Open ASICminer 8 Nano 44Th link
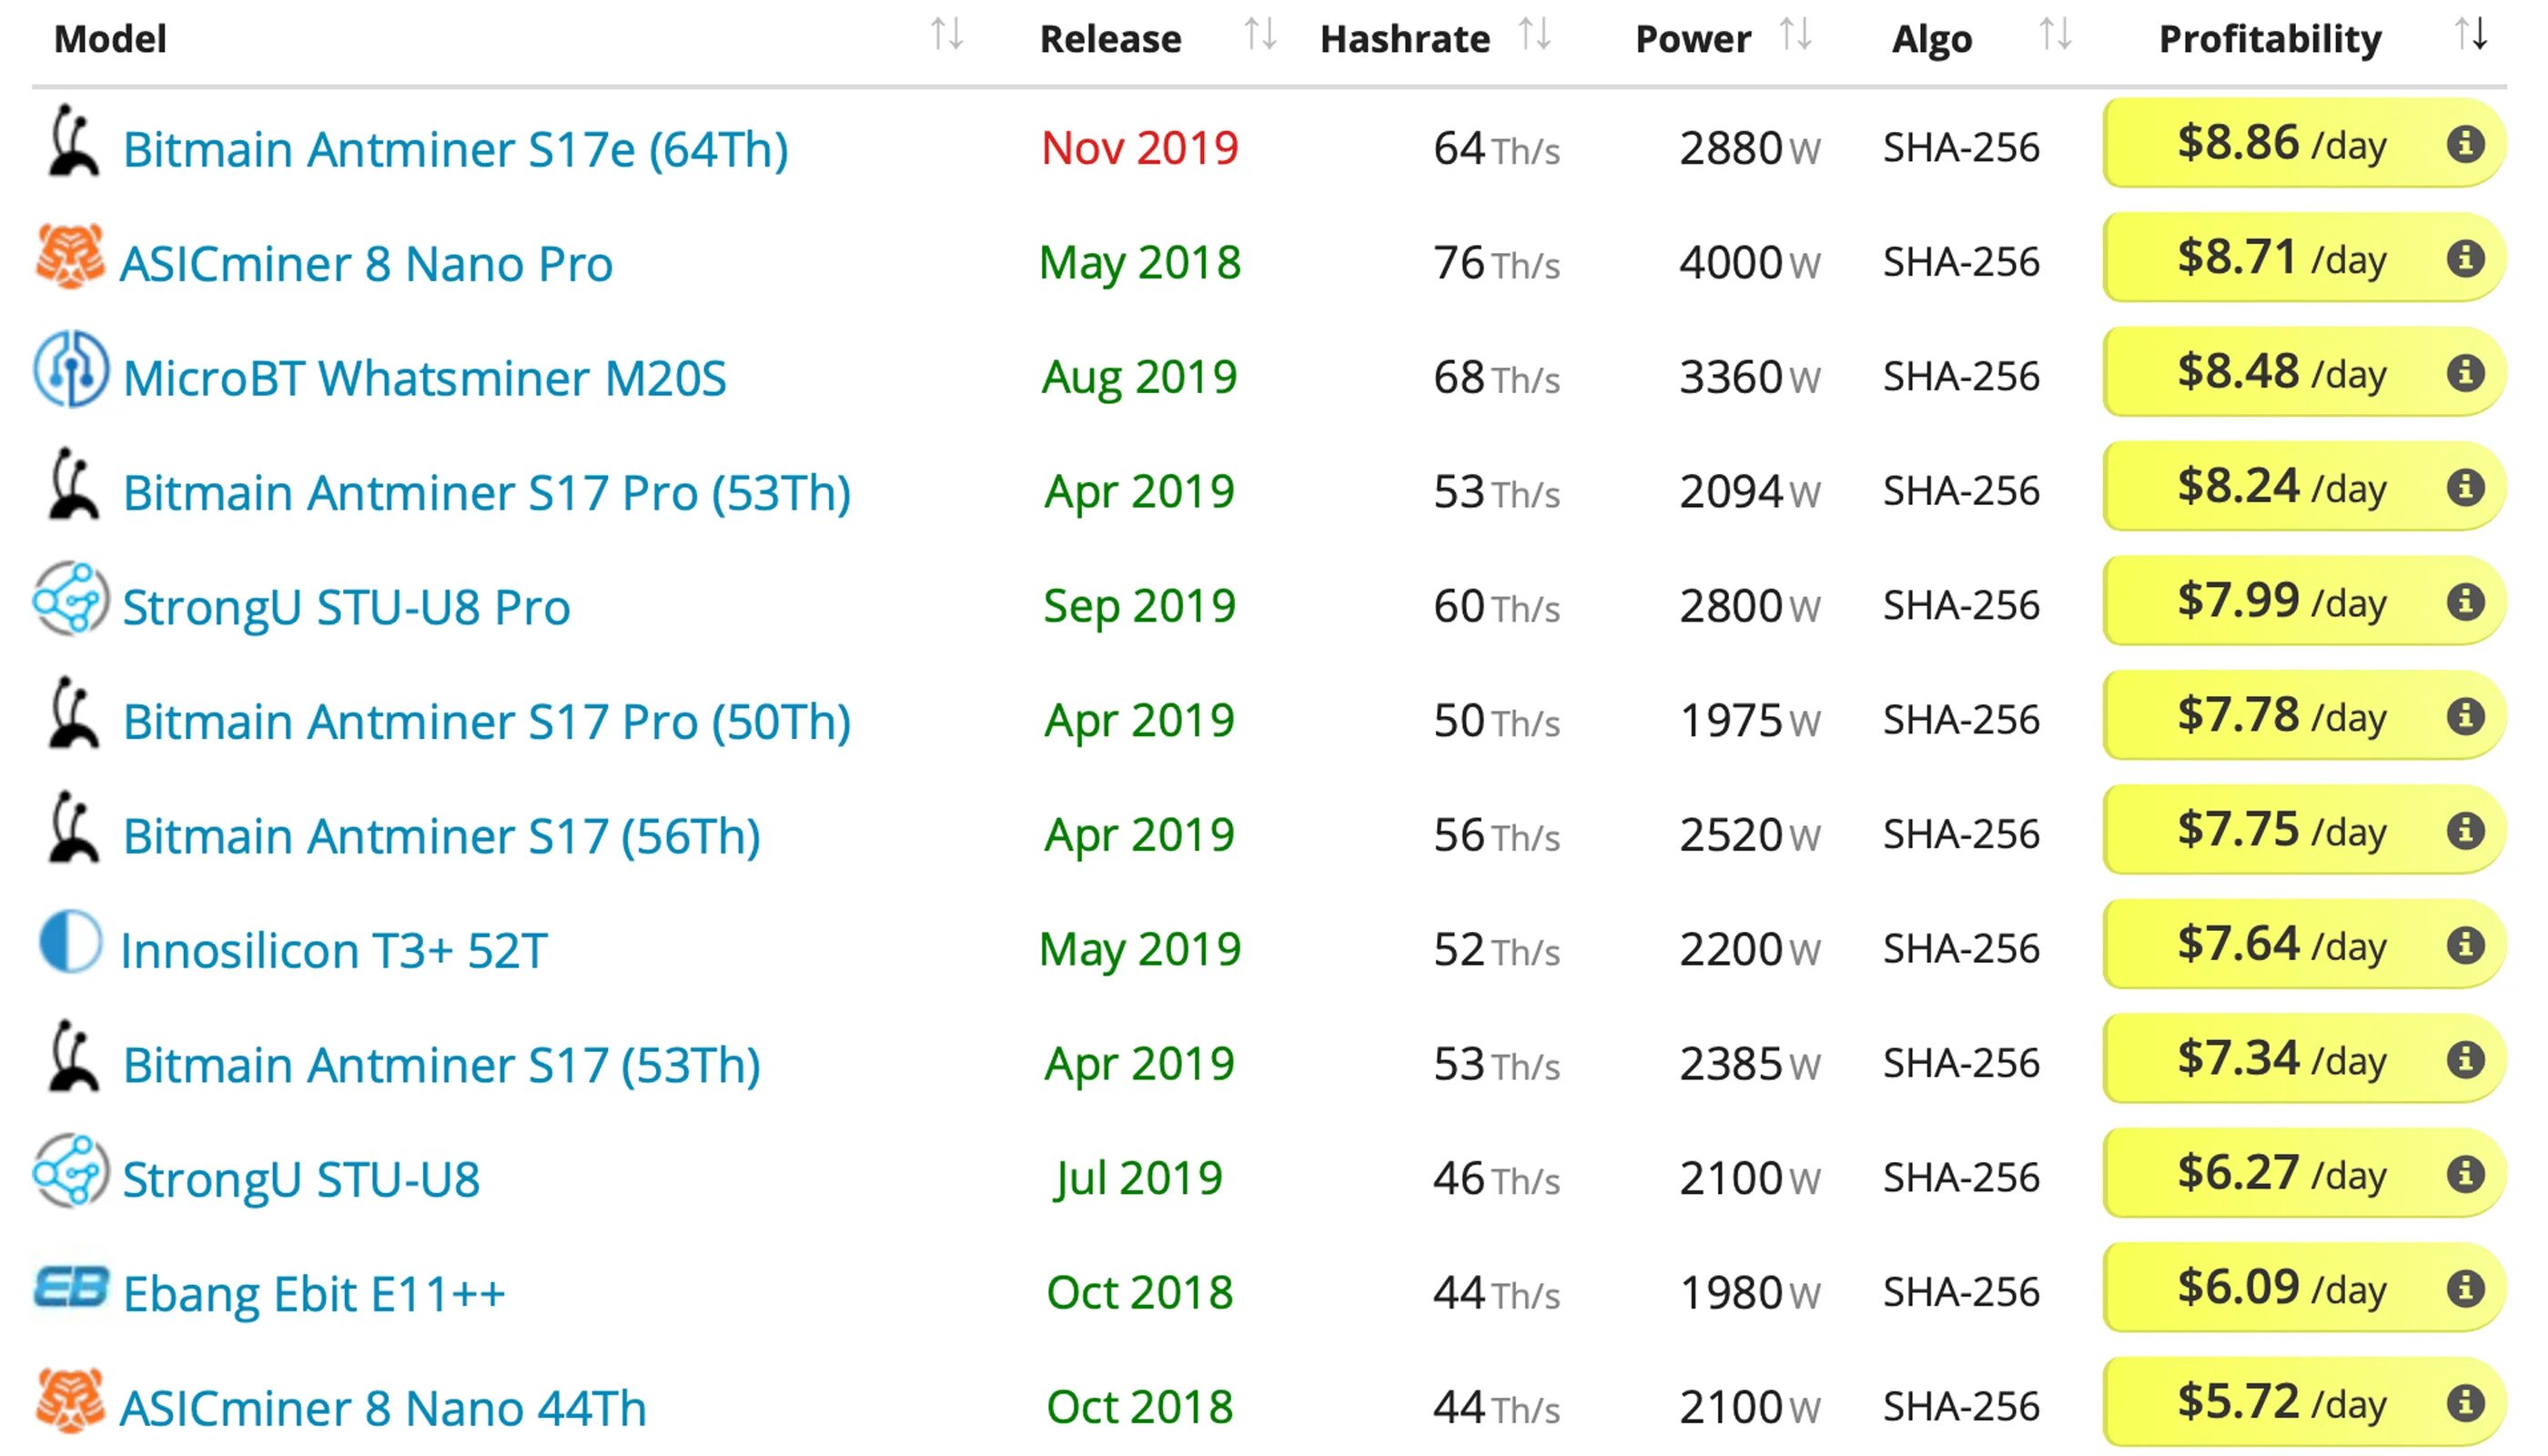This screenshot has height=1456, width=2548. 383,1408
